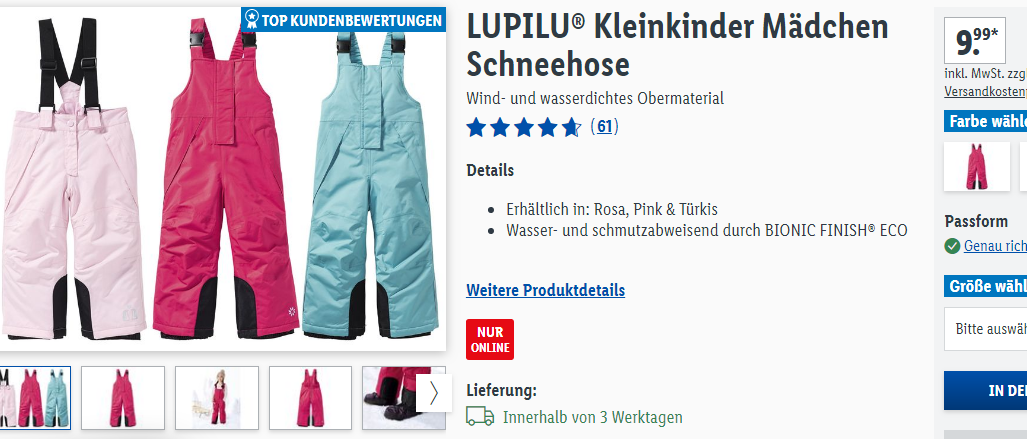Click the 9.99 price box
Image resolution: width=1027 pixels, height=439 pixels.
pos(975,41)
